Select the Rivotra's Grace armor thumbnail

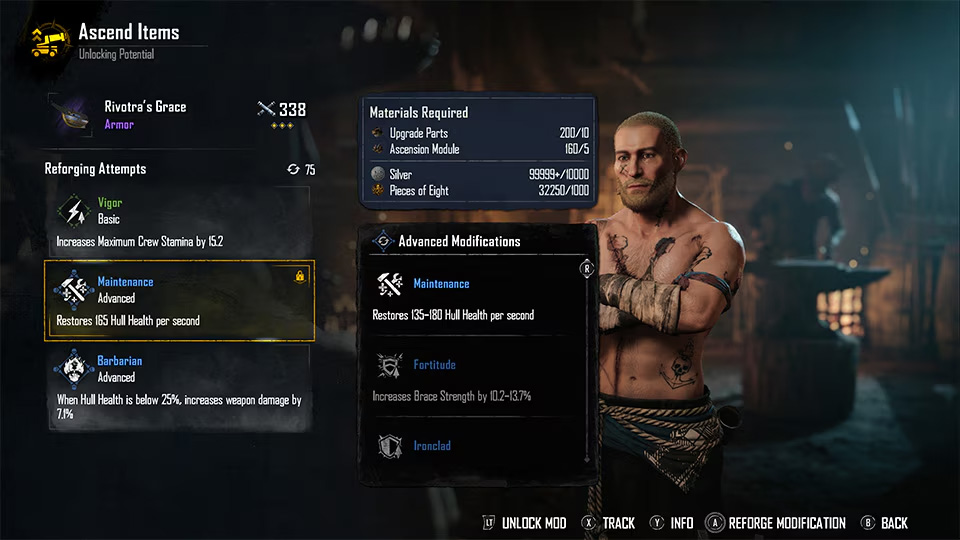(71, 115)
